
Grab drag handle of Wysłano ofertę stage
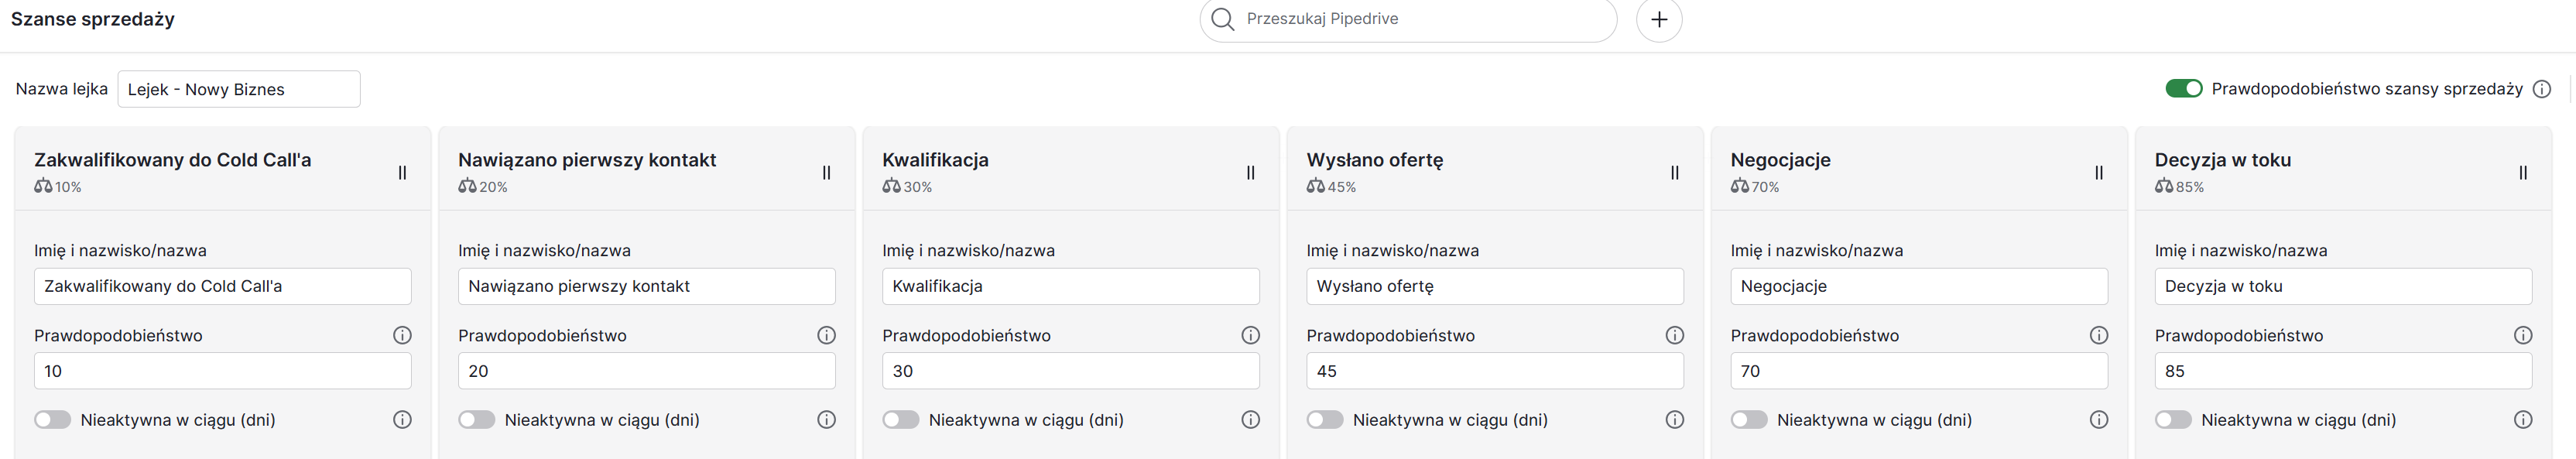1674,173
